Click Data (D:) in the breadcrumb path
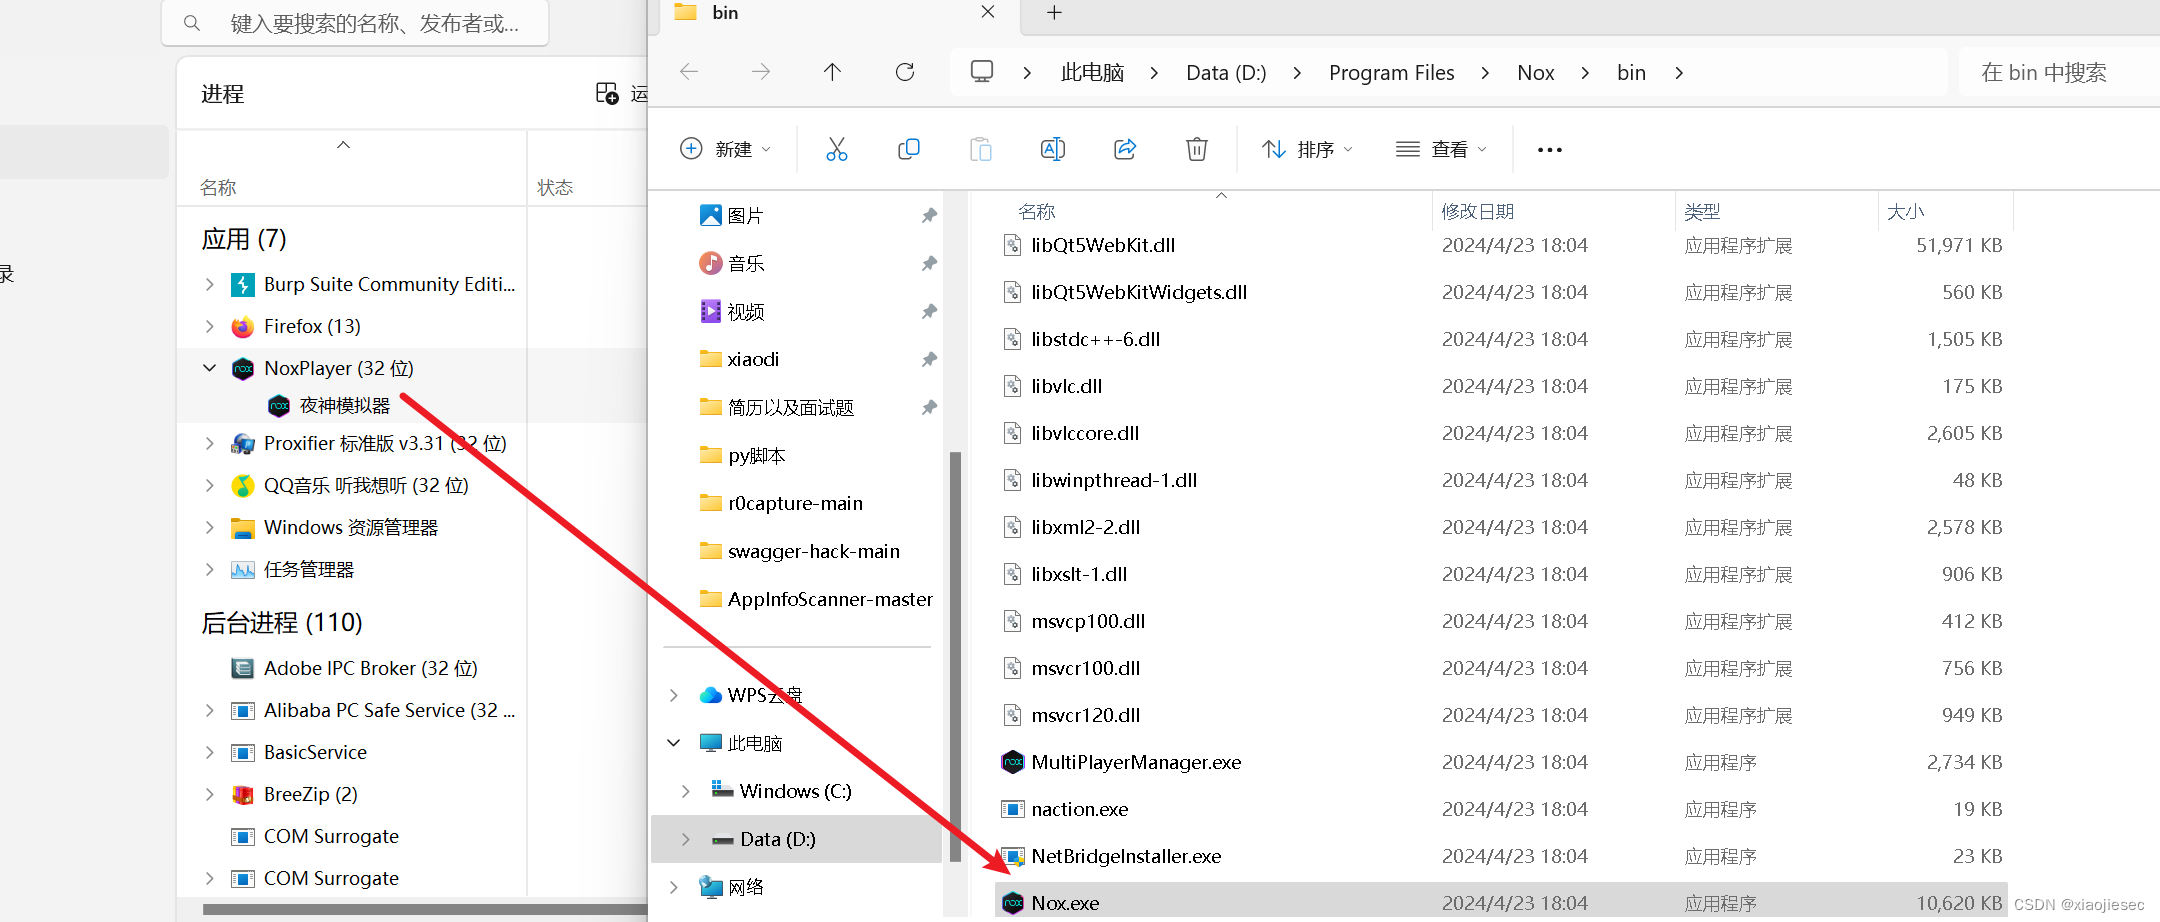This screenshot has height=922, width=2160. pos(1226,72)
